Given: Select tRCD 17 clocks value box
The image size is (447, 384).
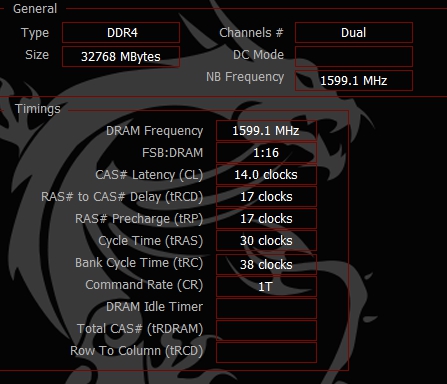Looking at the screenshot, I should point(266,197).
